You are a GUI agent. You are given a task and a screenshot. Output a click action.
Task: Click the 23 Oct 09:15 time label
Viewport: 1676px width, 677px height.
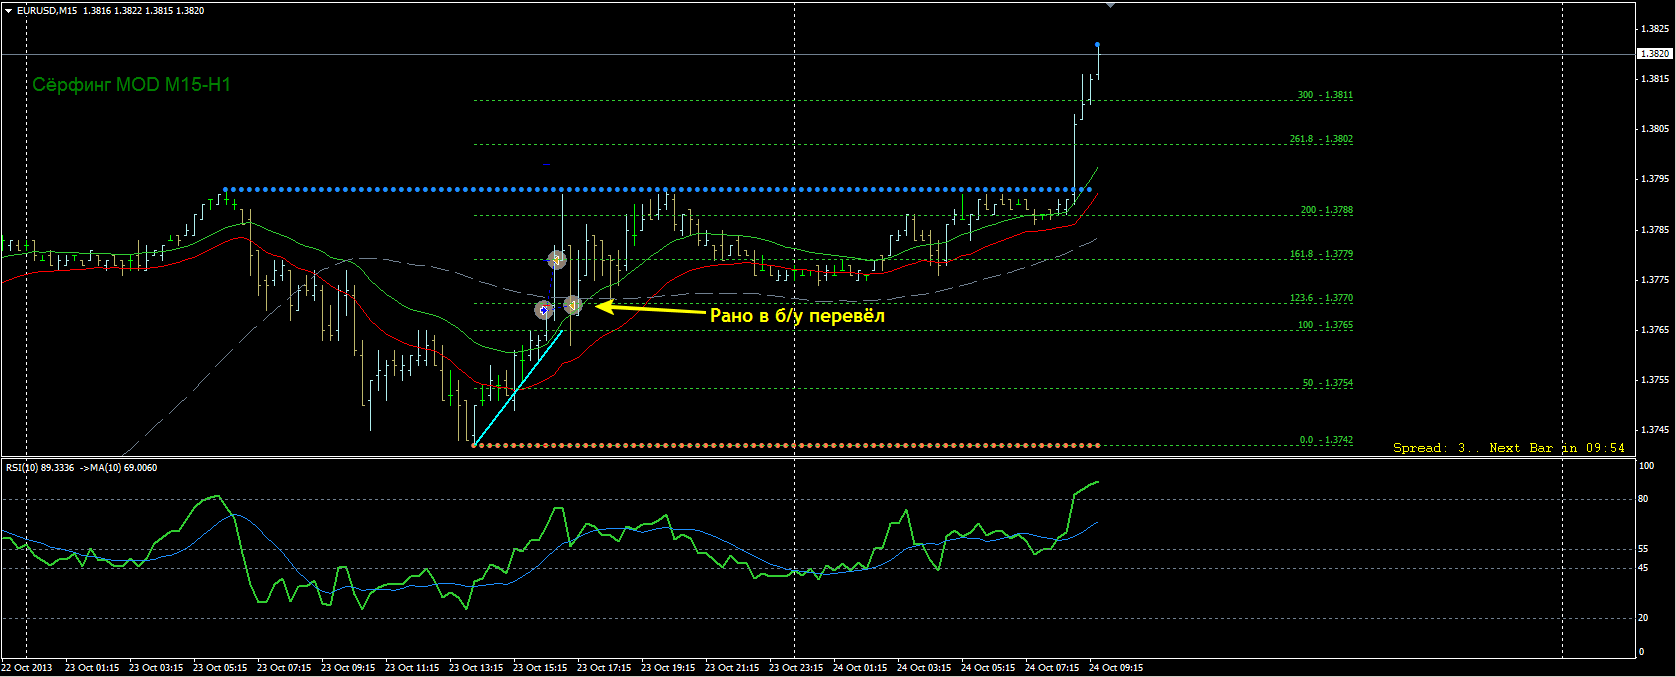click(348, 667)
